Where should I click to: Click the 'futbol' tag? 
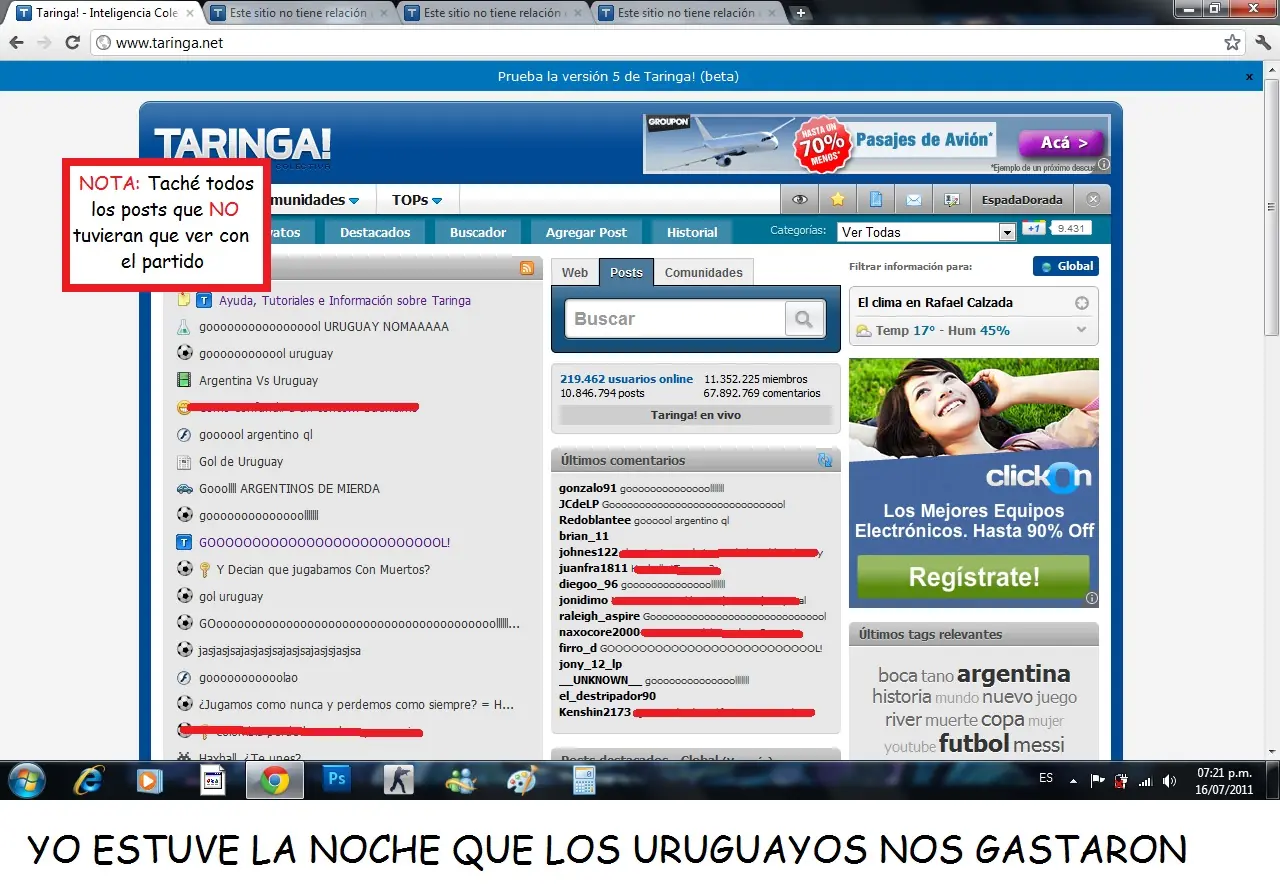[x=974, y=744]
